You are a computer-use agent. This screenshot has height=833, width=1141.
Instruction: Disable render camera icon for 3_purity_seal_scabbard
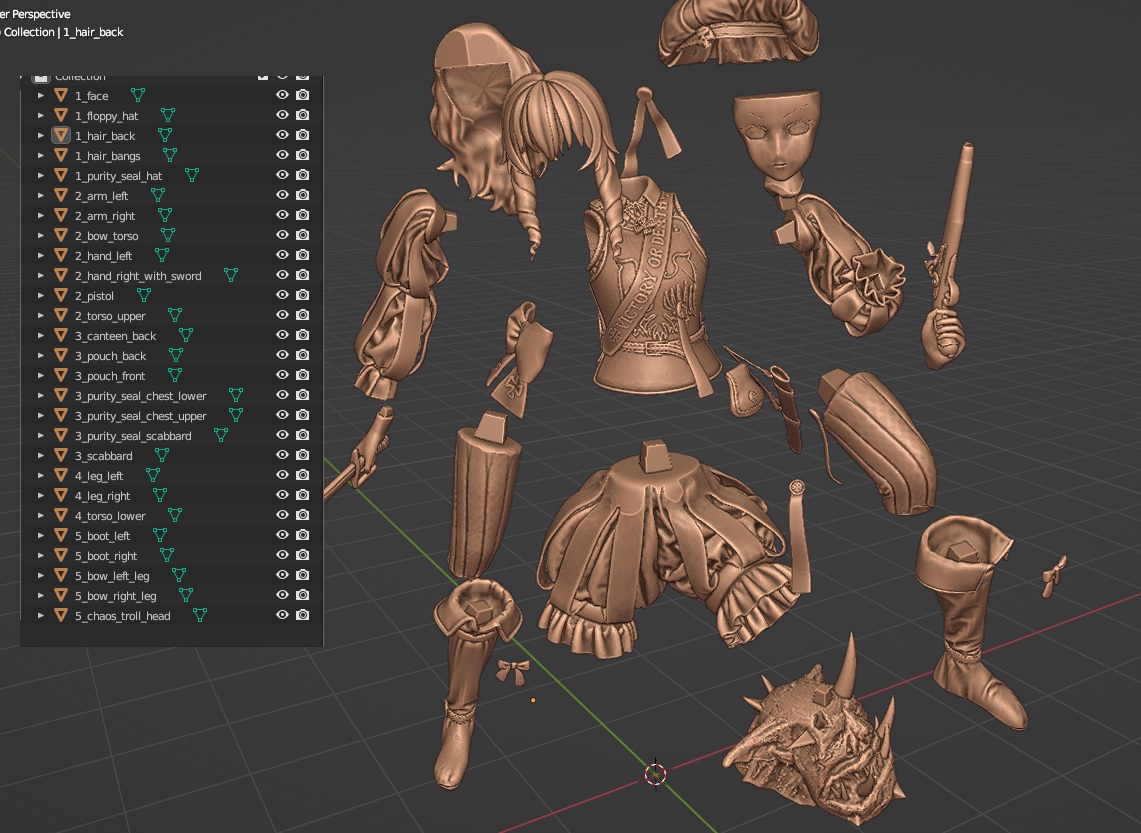[303, 435]
